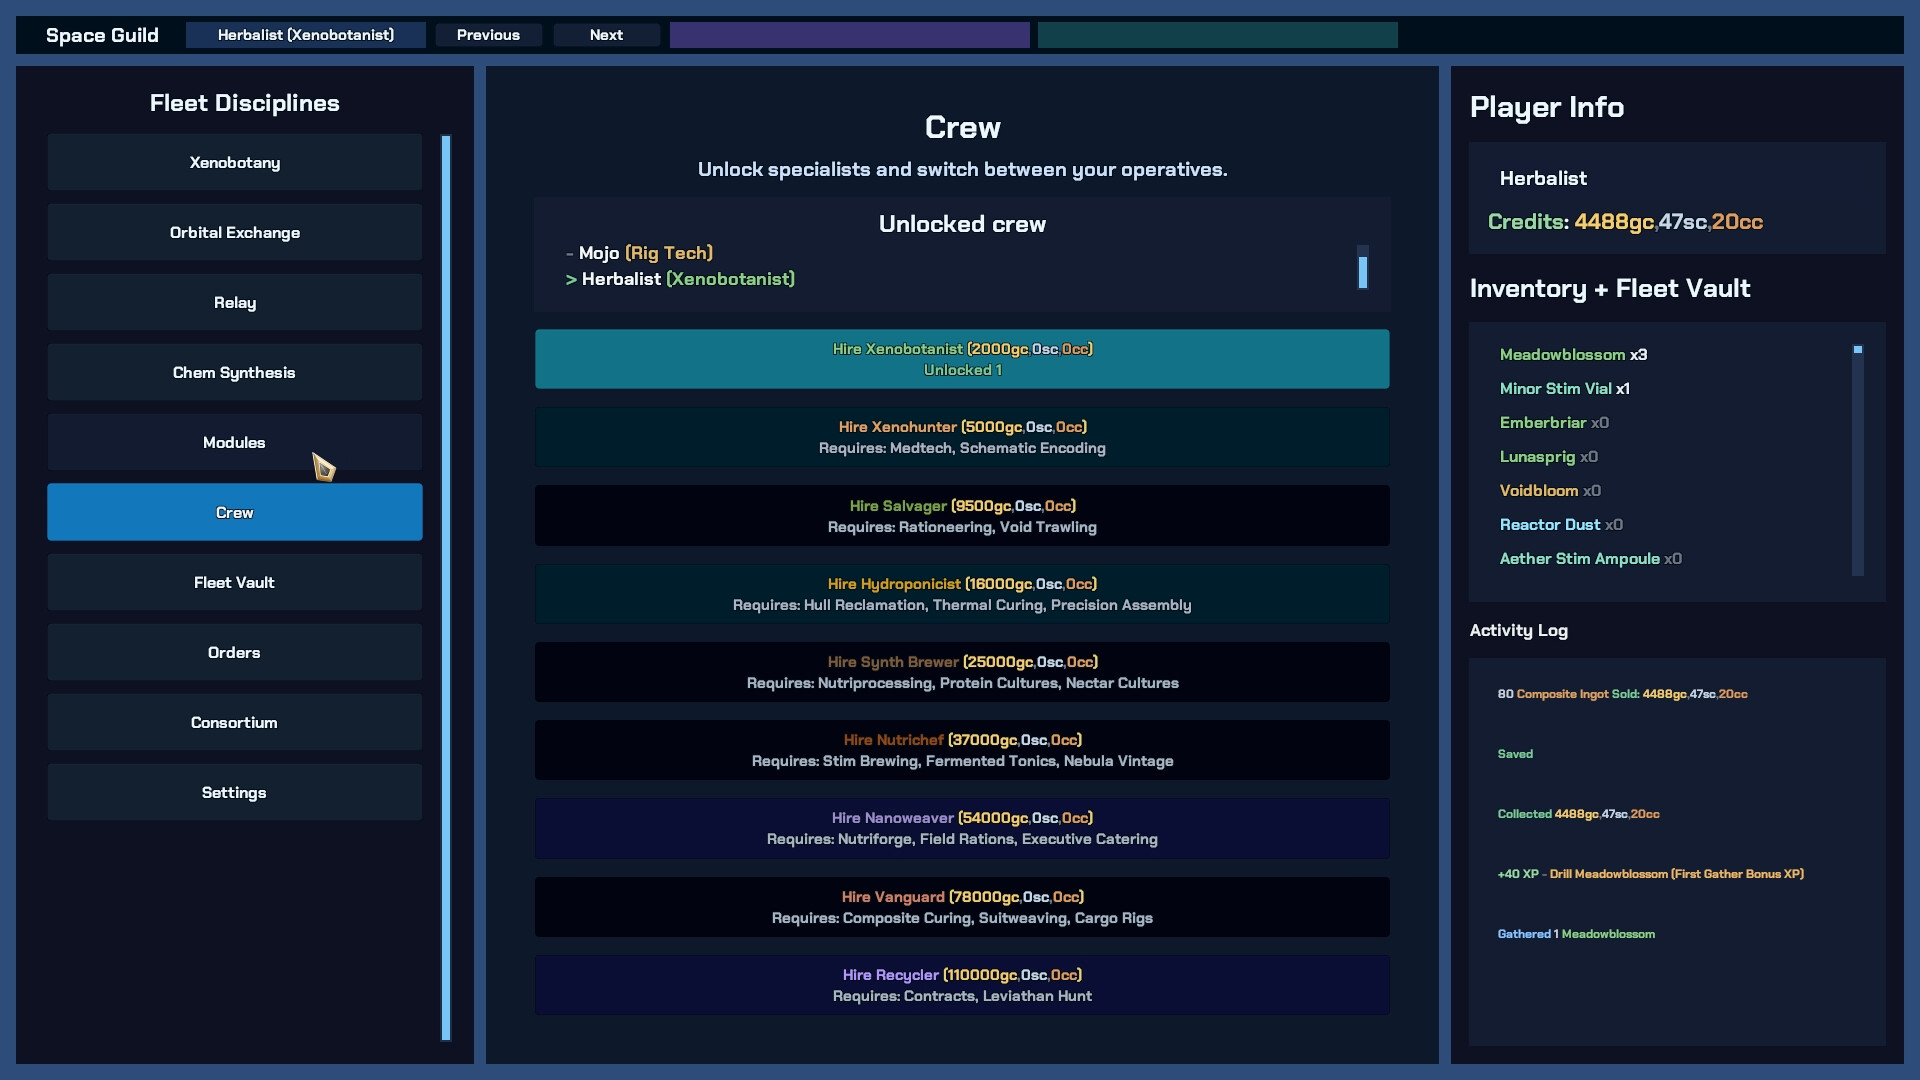Screen dimensions: 1920x1080
Task: Click the Previous character button
Action: click(488, 35)
